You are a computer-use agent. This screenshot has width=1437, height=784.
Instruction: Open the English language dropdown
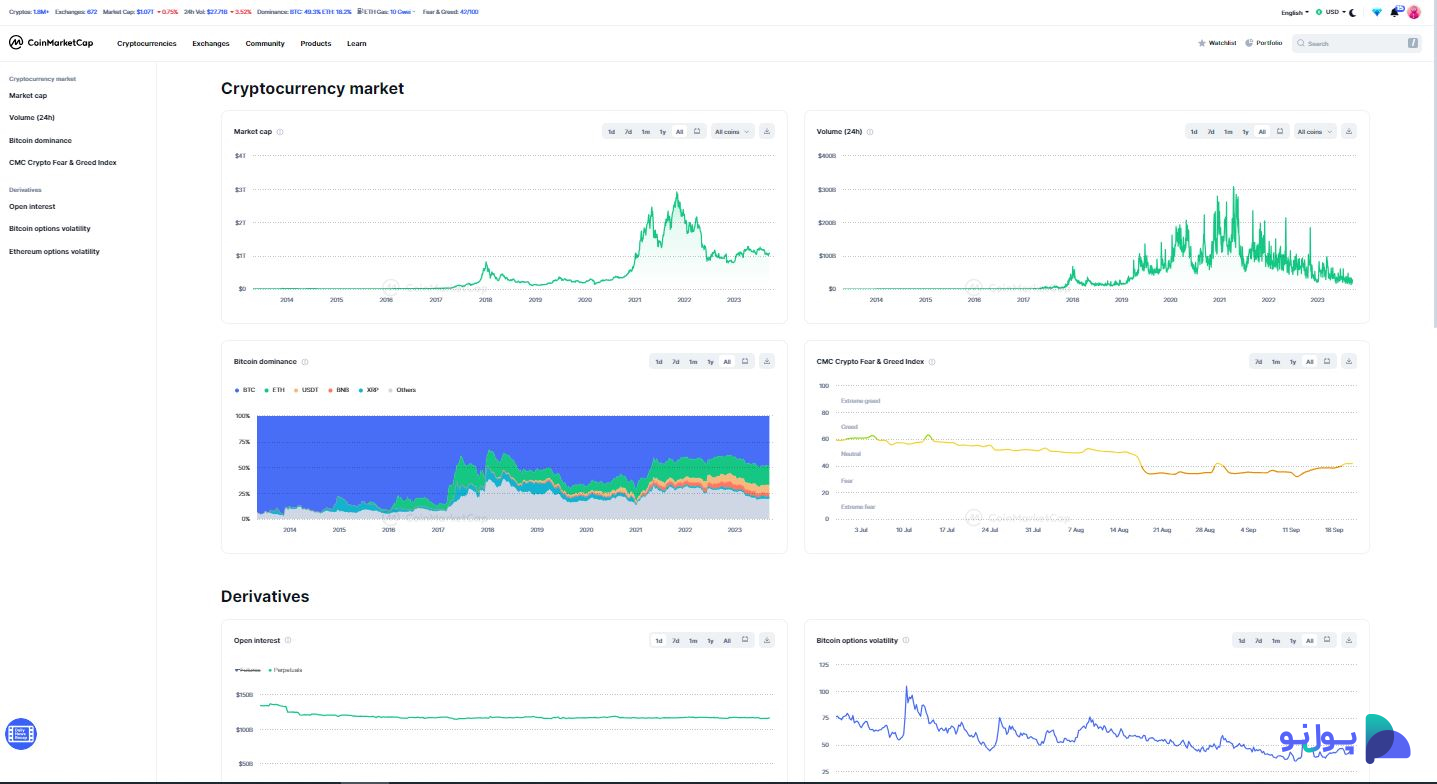pyautogui.click(x=1294, y=12)
